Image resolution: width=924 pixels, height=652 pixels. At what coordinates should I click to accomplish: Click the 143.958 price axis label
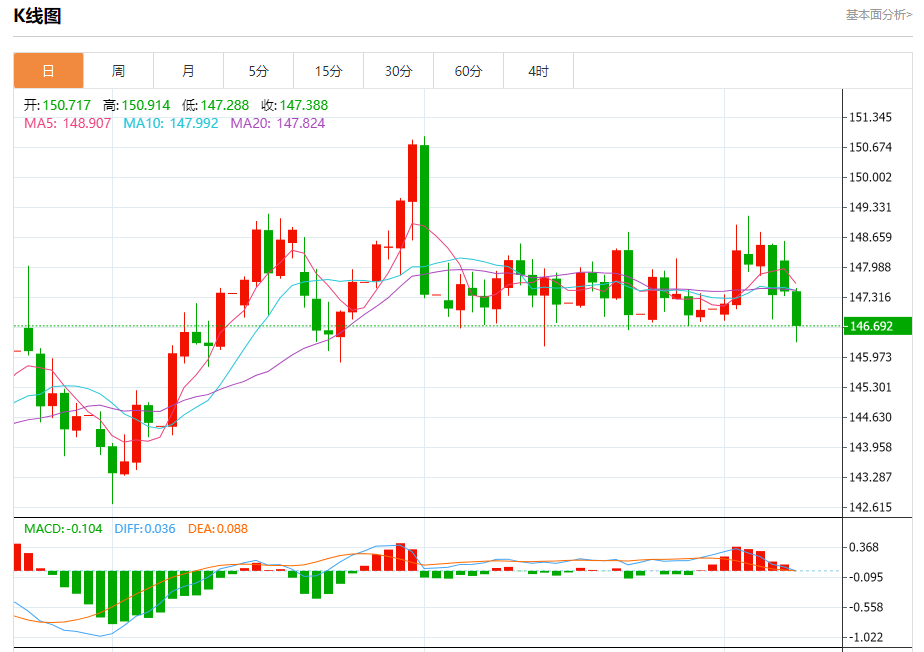click(870, 447)
